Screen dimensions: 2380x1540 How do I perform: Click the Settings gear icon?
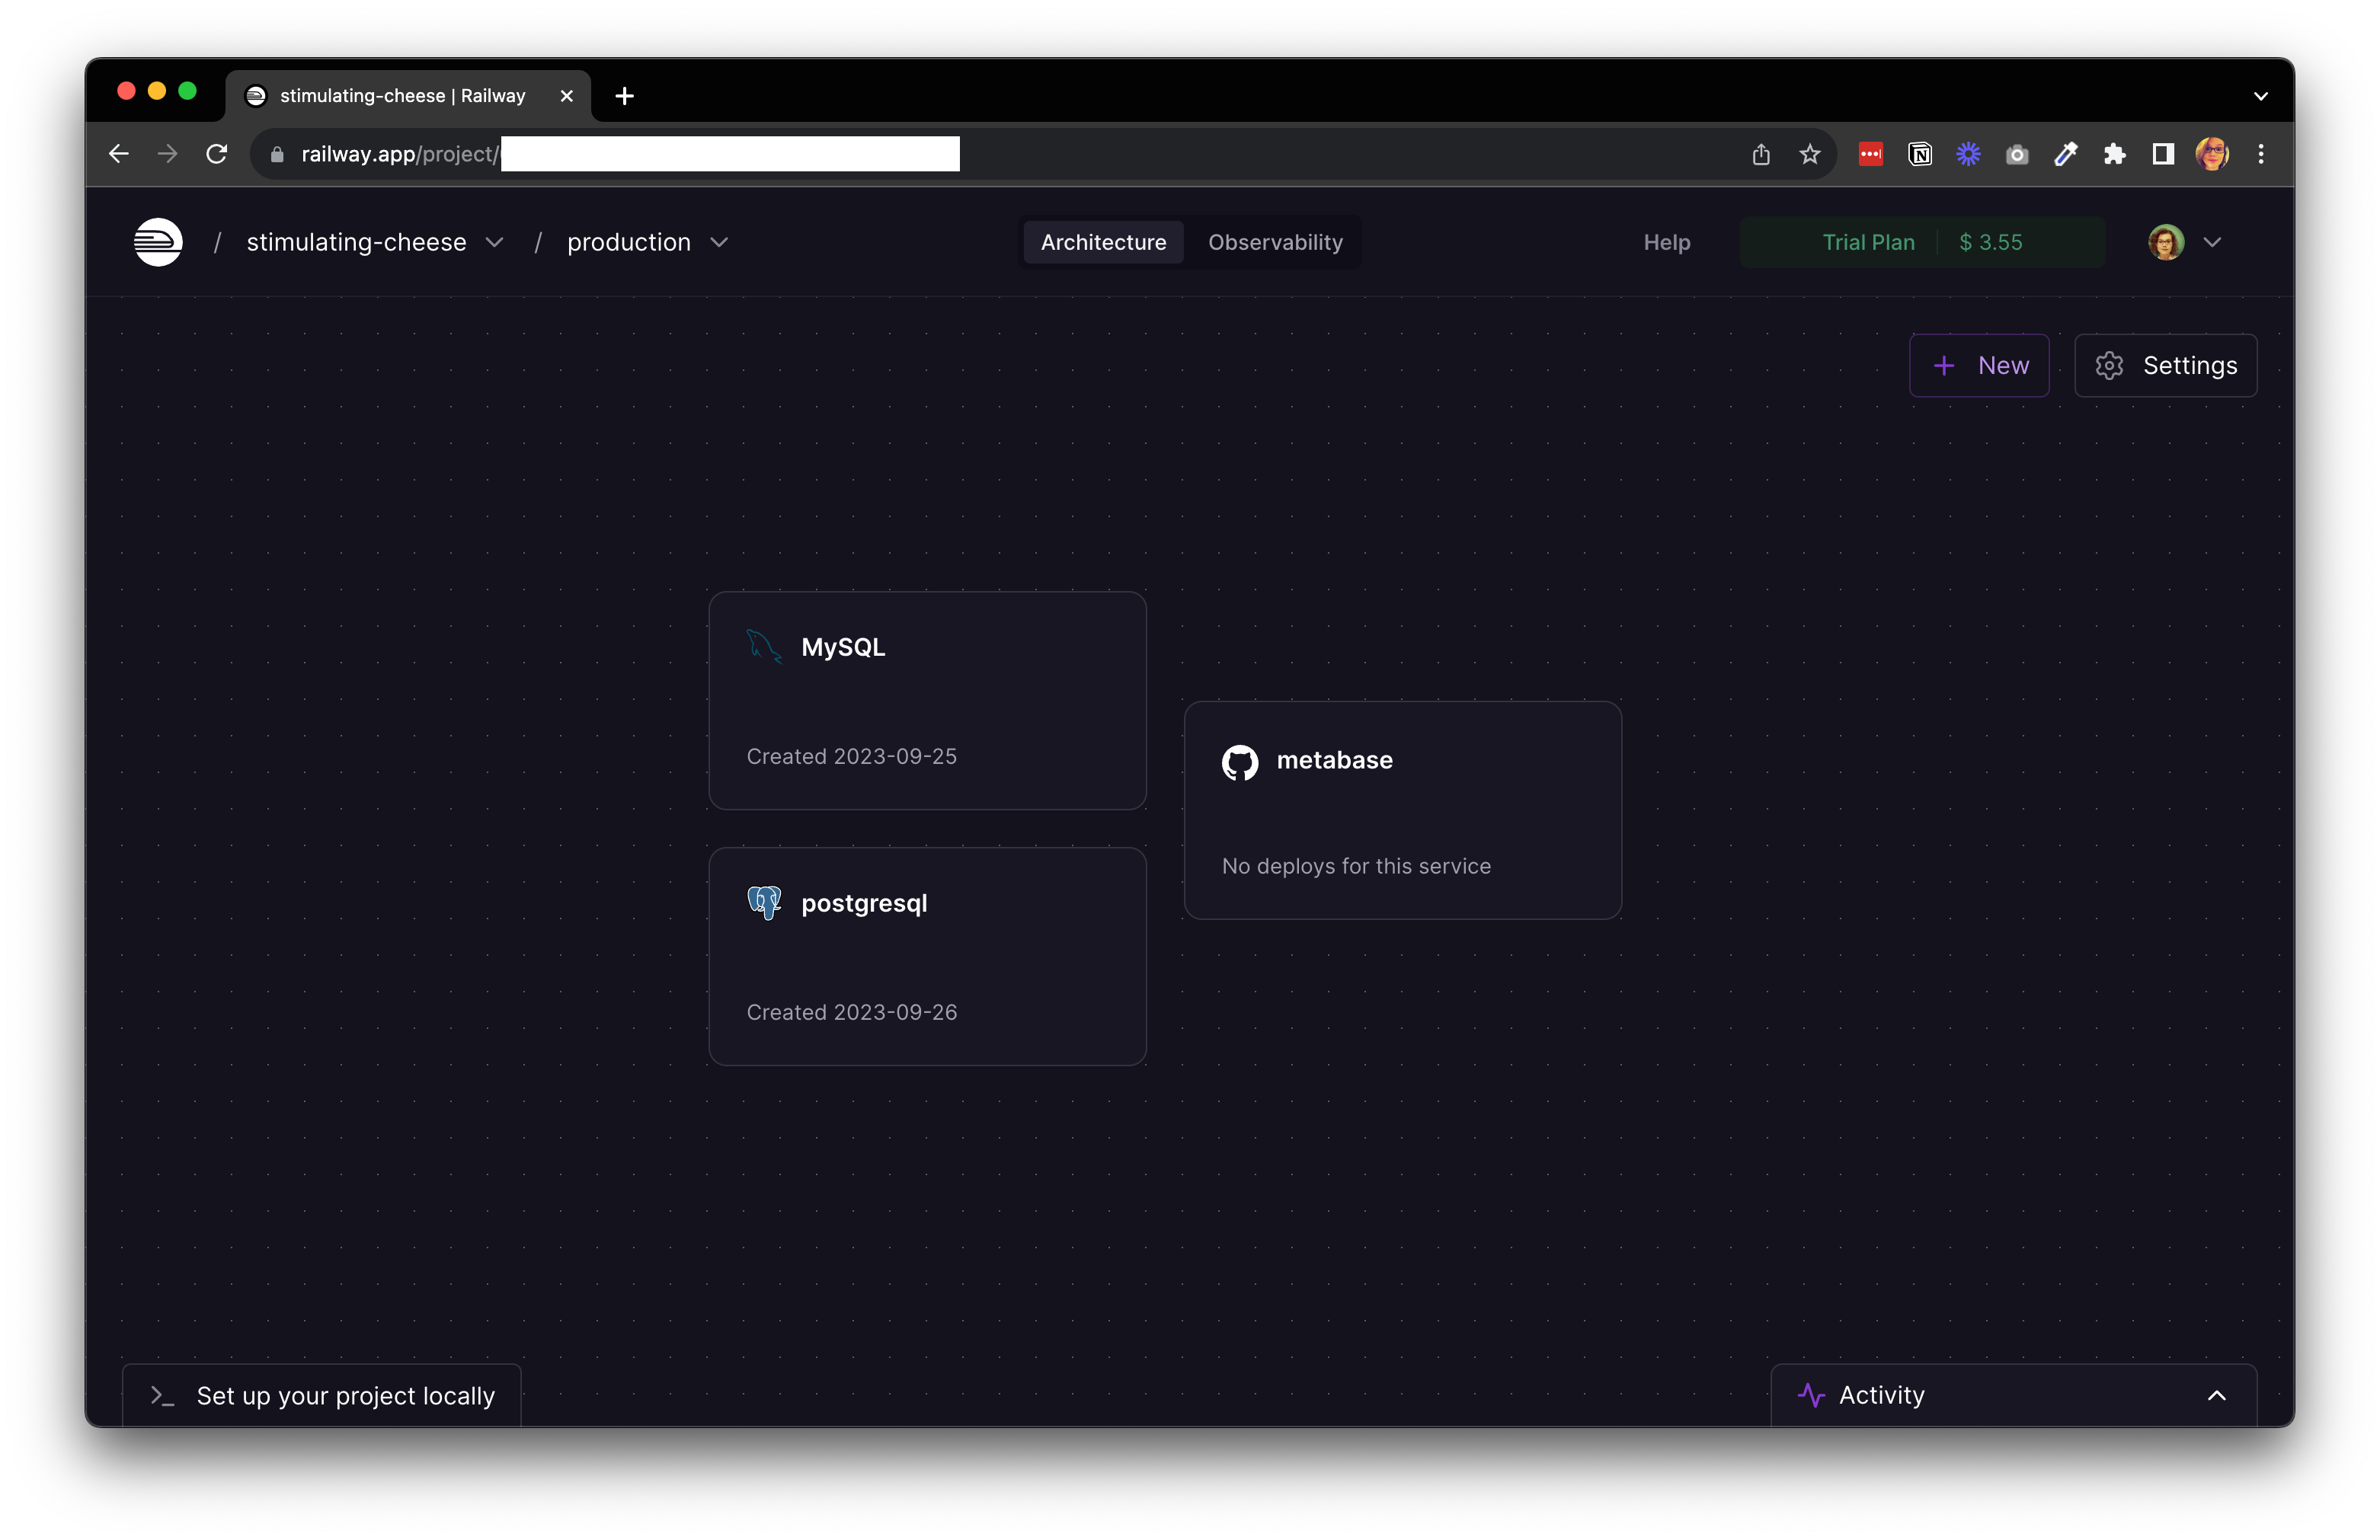click(x=2109, y=366)
